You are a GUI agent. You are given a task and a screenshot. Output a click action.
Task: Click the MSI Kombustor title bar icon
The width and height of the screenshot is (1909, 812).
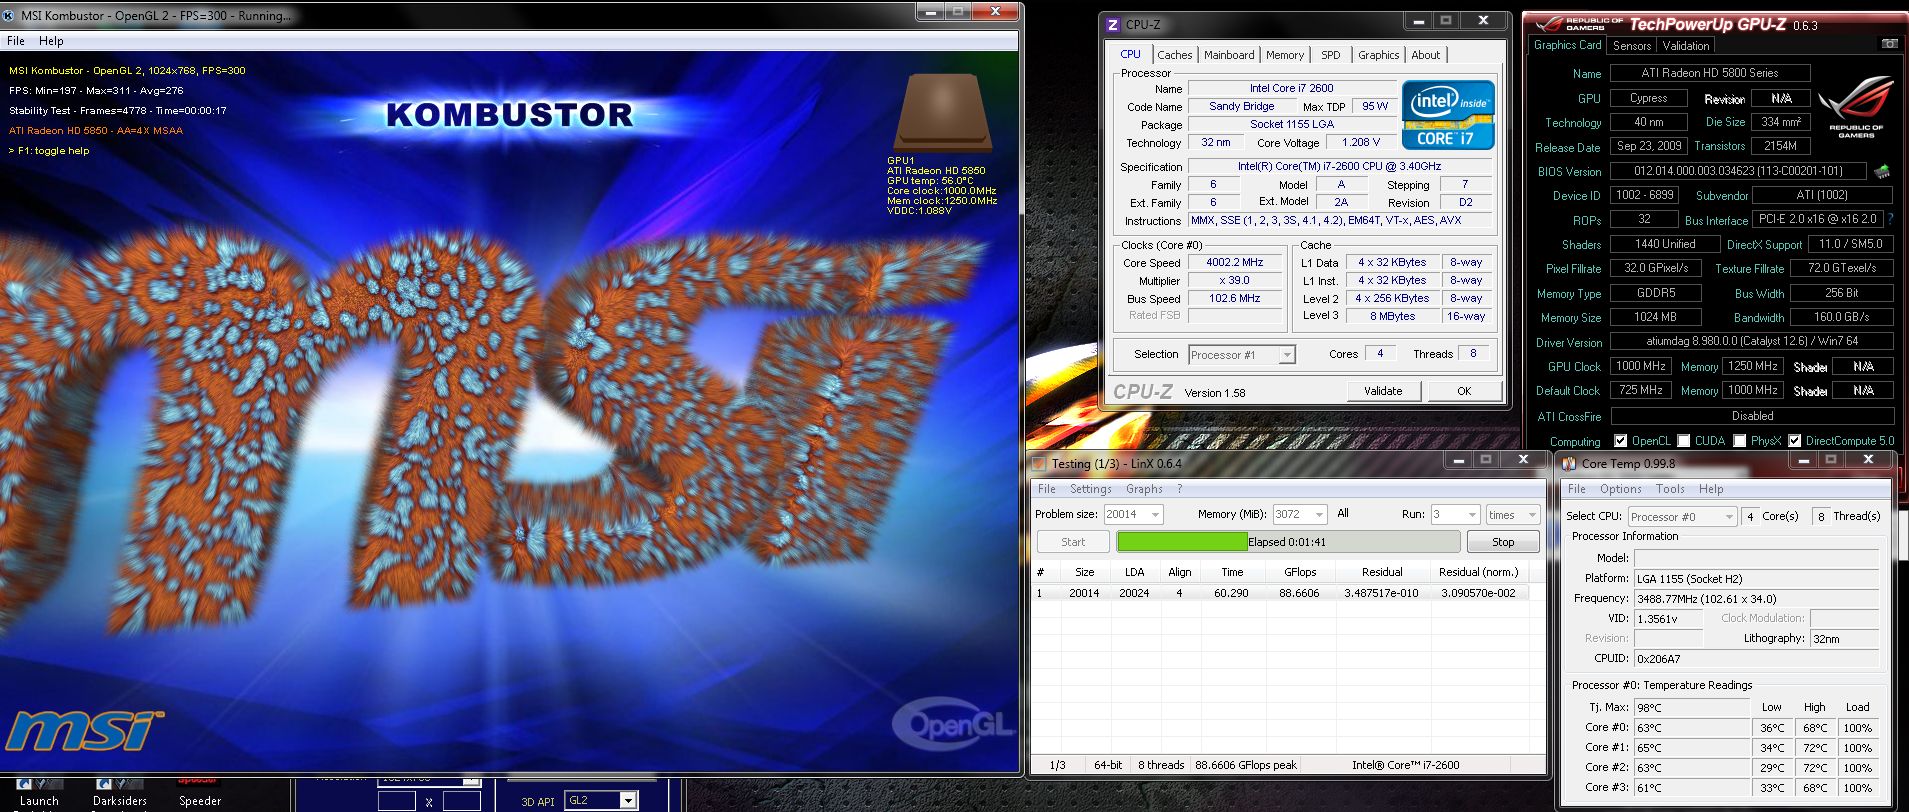coord(10,15)
